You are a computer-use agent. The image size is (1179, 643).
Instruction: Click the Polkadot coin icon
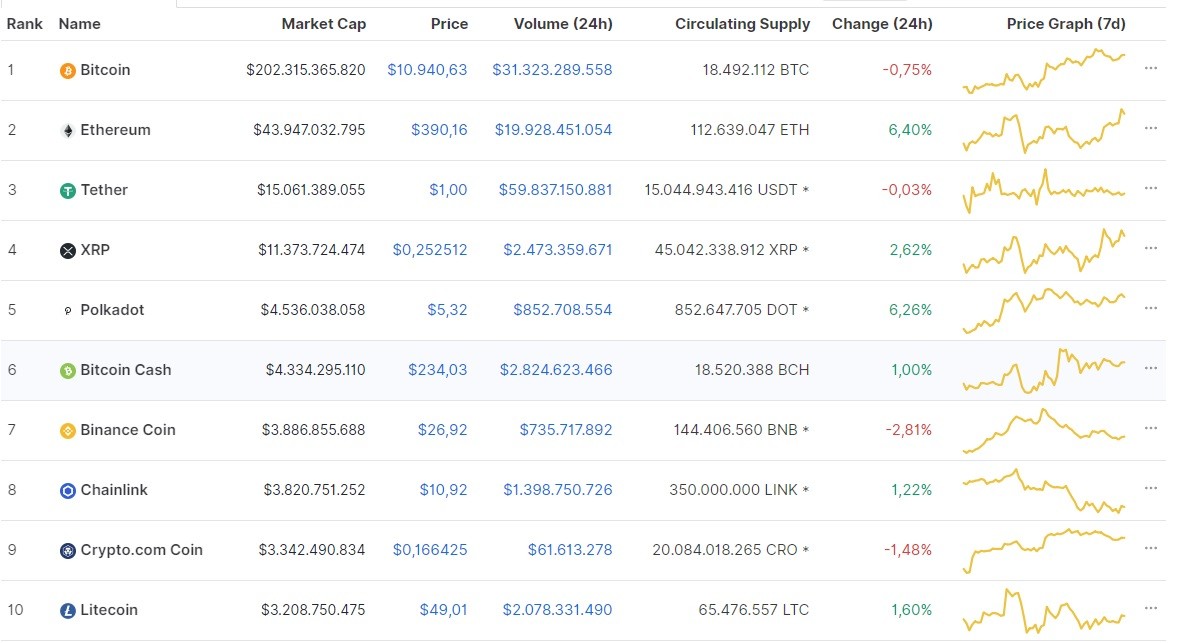pyautogui.click(x=67, y=310)
